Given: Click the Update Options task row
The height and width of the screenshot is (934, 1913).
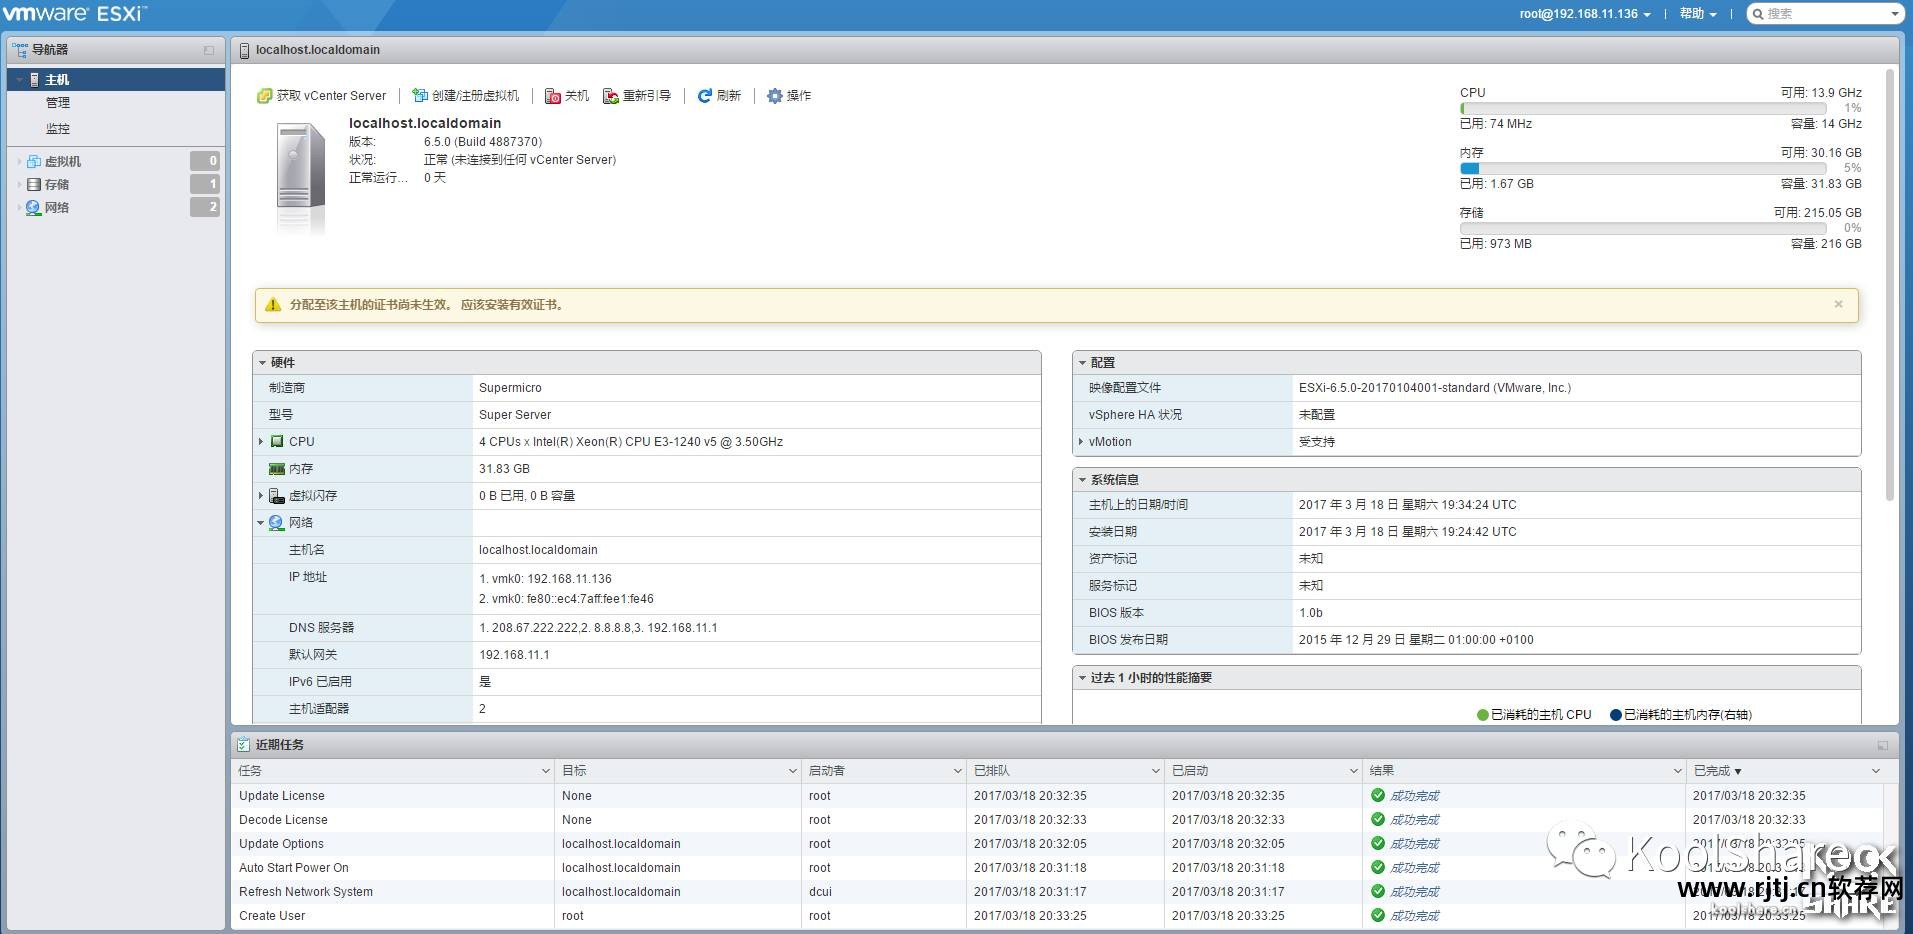Looking at the screenshot, I should pos(1058,844).
